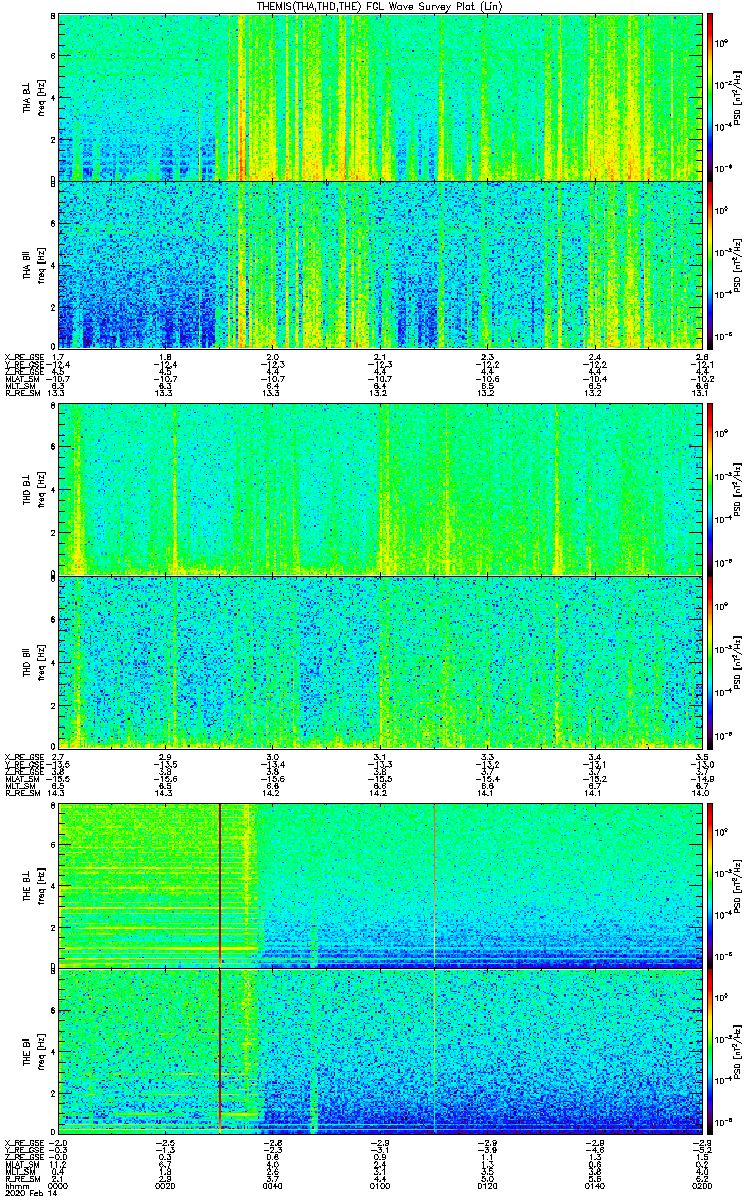Viewport: 750px width, 1200px height.
Task: Select the THA B-perpendicular spectrogram panel
Action: pyautogui.click(x=380, y=97)
